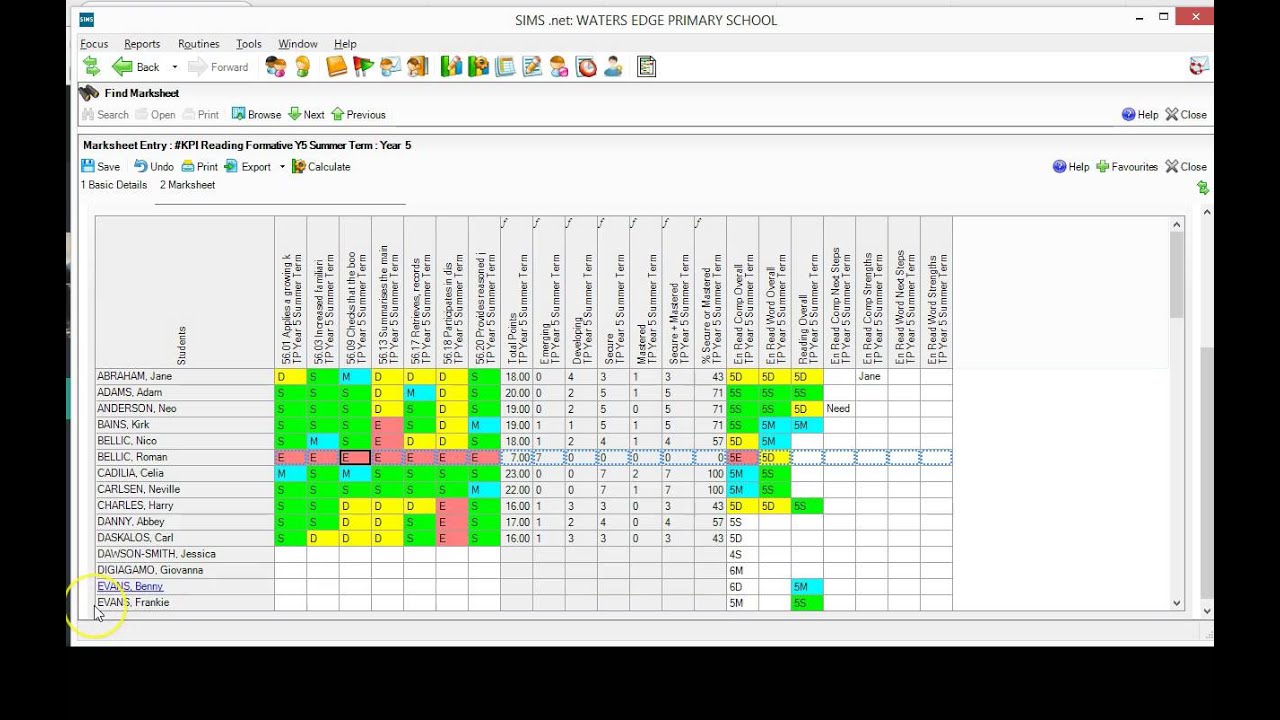Image resolution: width=1280 pixels, height=720 pixels.
Task: Click the green double-arrow icon left of Back
Action: (x=91, y=67)
